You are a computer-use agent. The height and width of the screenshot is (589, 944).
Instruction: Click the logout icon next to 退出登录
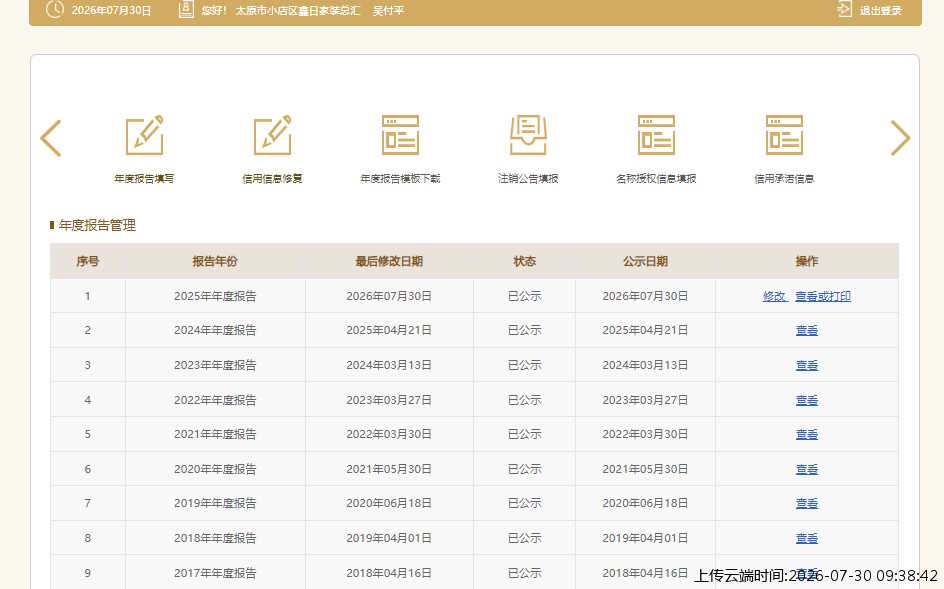pyautogui.click(x=845, y=9)
